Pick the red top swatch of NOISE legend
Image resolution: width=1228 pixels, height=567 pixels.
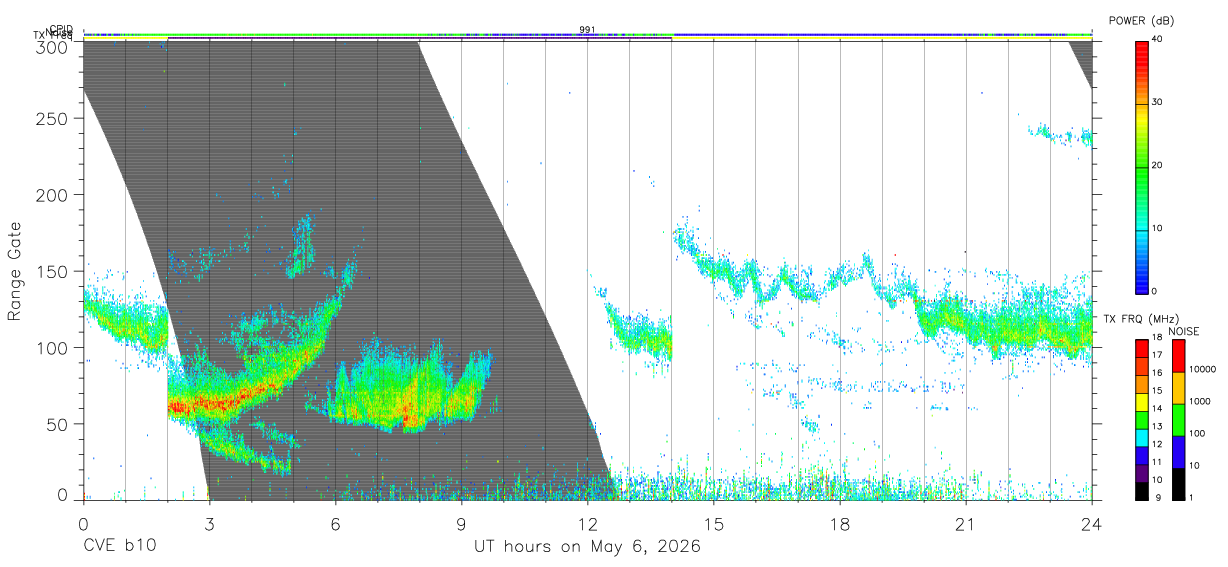coord(1178,356)
